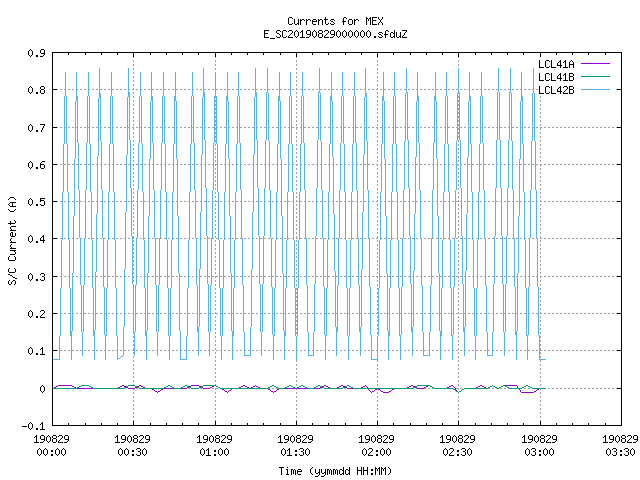Click the y-axis tick label 0.4
Image resolution: width=640 pixels, height=480 pixels.
point(36,239)
